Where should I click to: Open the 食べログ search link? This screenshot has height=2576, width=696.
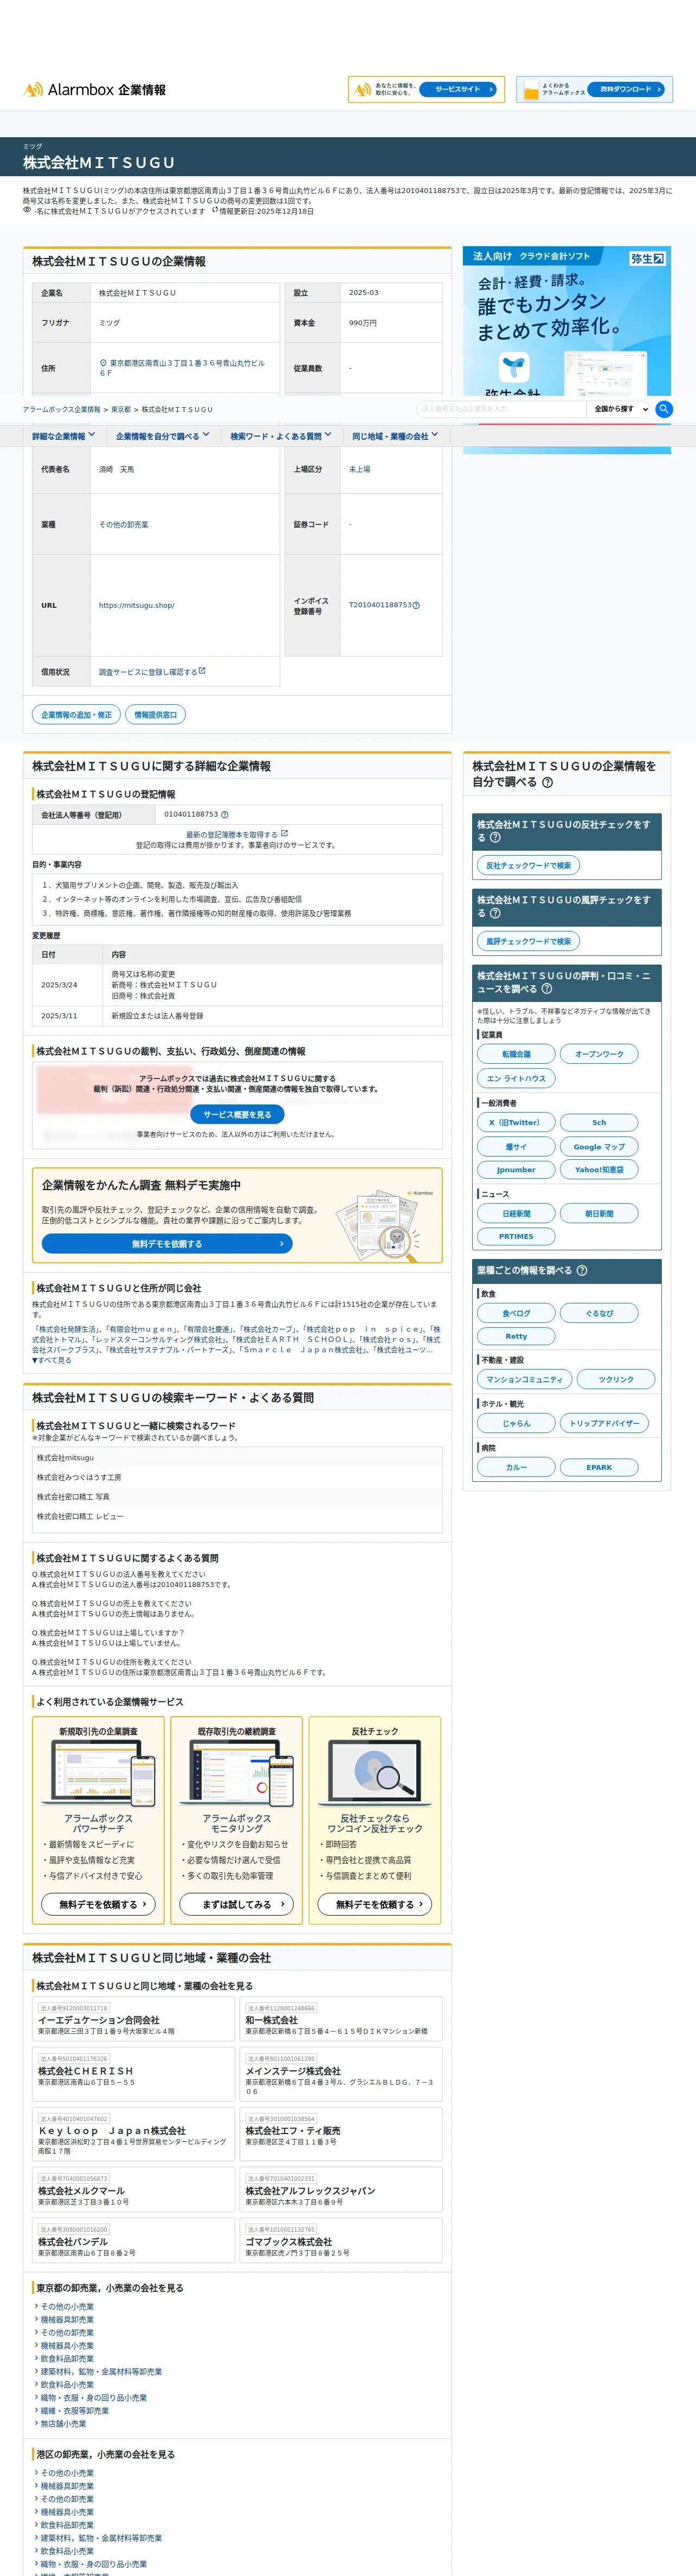(x=516, y=1313)
